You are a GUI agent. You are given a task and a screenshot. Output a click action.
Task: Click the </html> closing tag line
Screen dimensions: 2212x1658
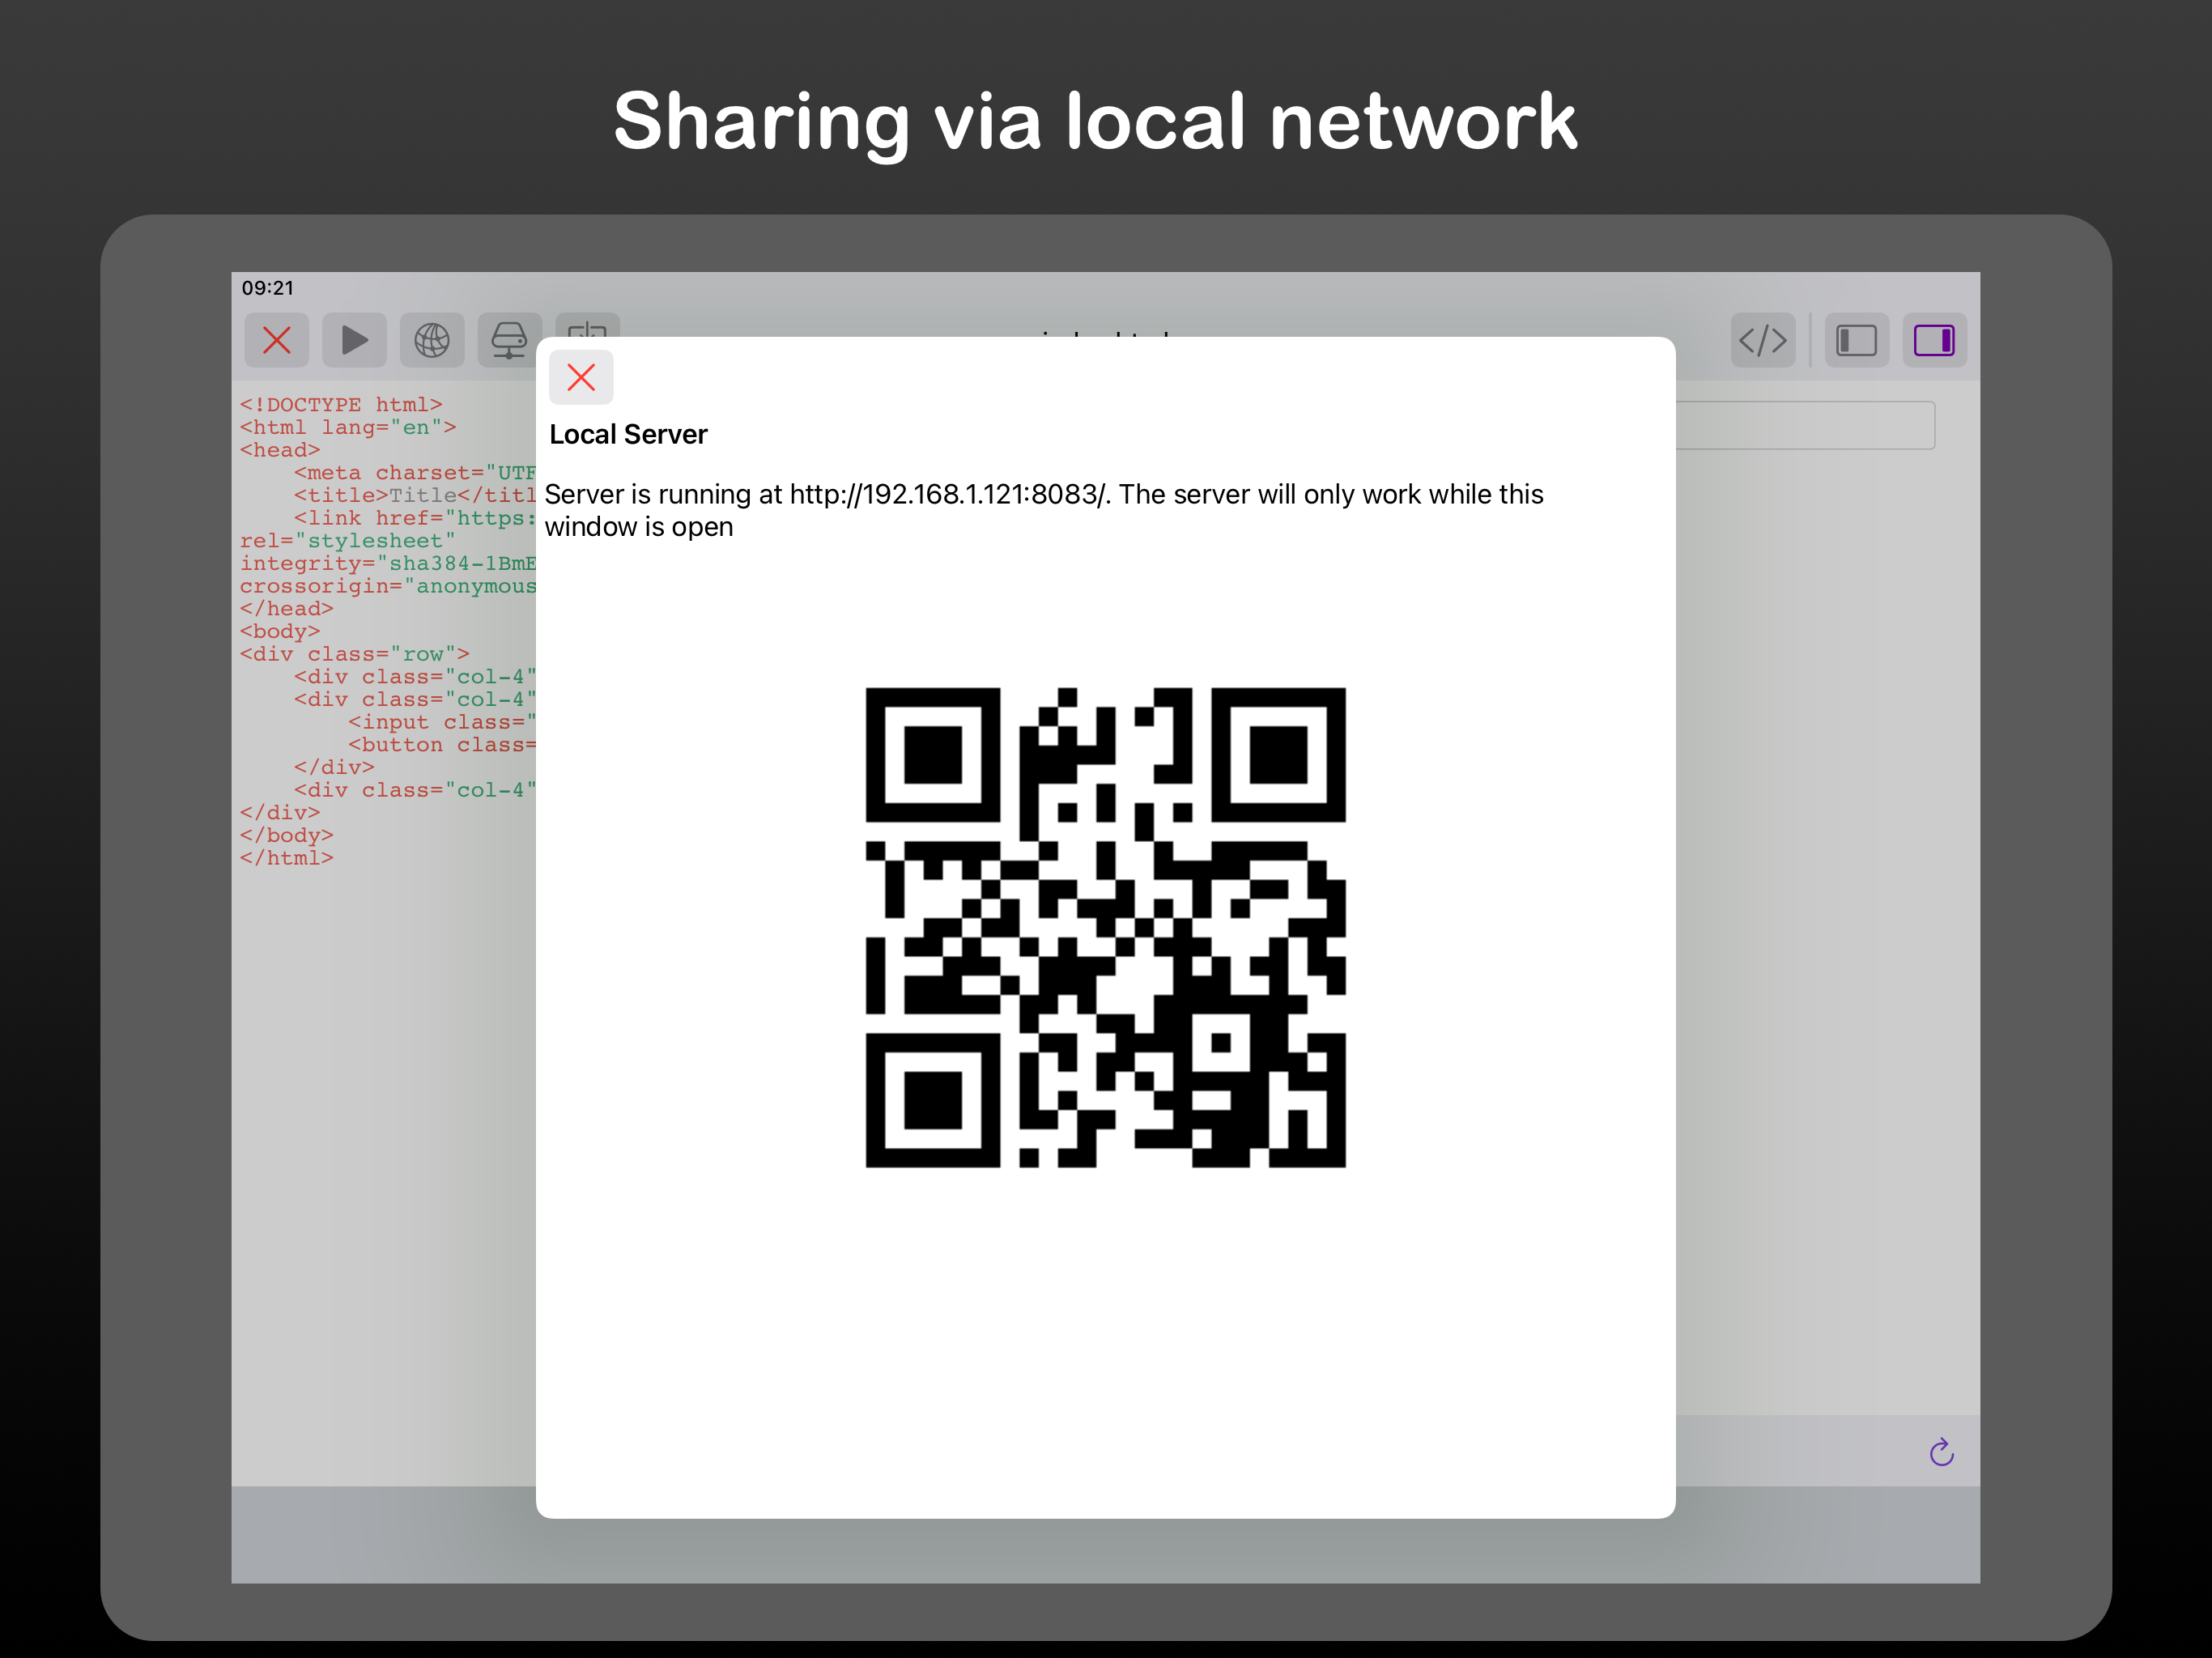pos(286,858)
